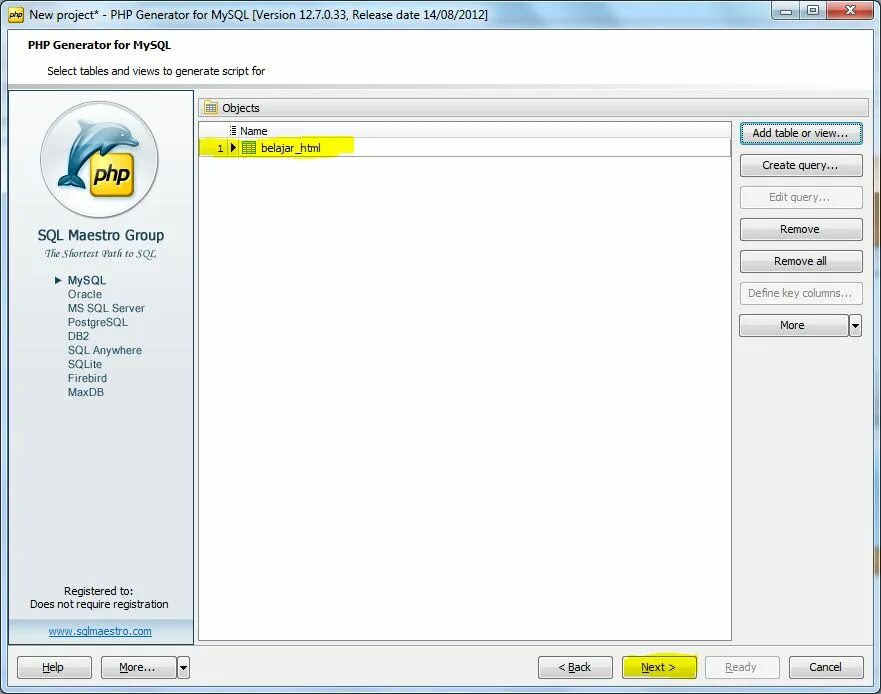Click the SQL Maestro Group heading
The image size is (881, 694).
(x=101, y=235)
